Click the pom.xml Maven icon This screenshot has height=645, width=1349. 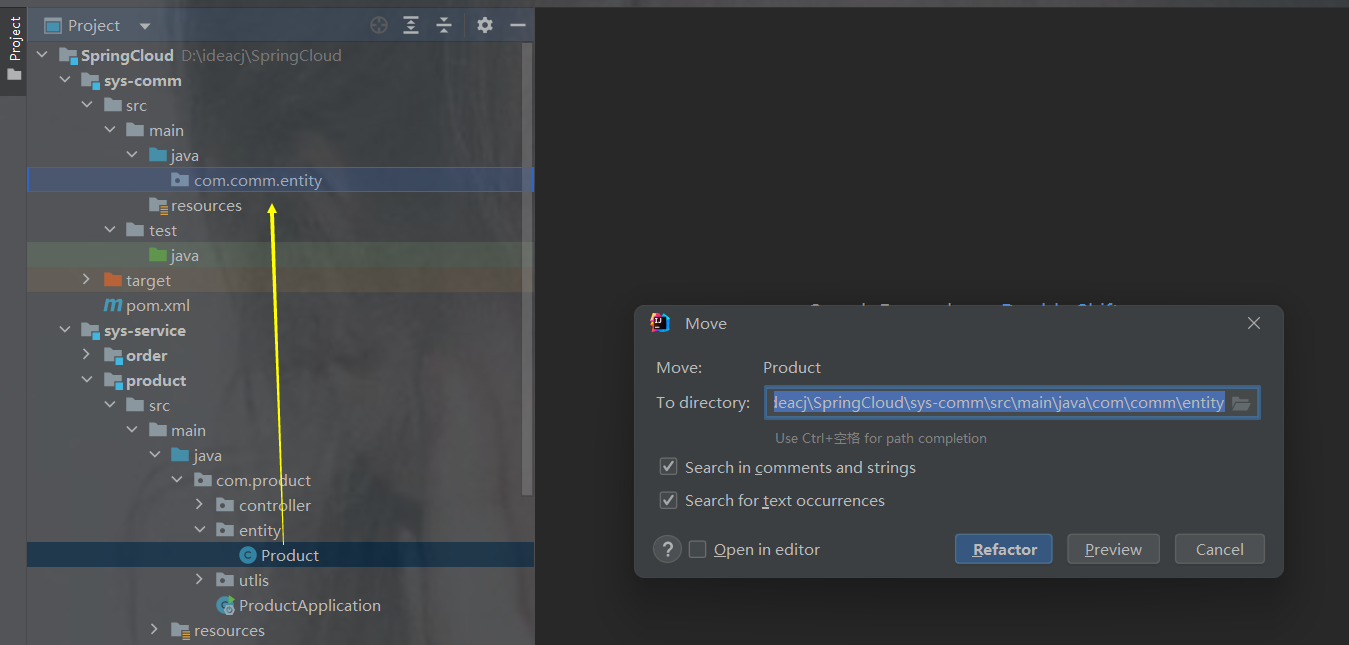113,306
